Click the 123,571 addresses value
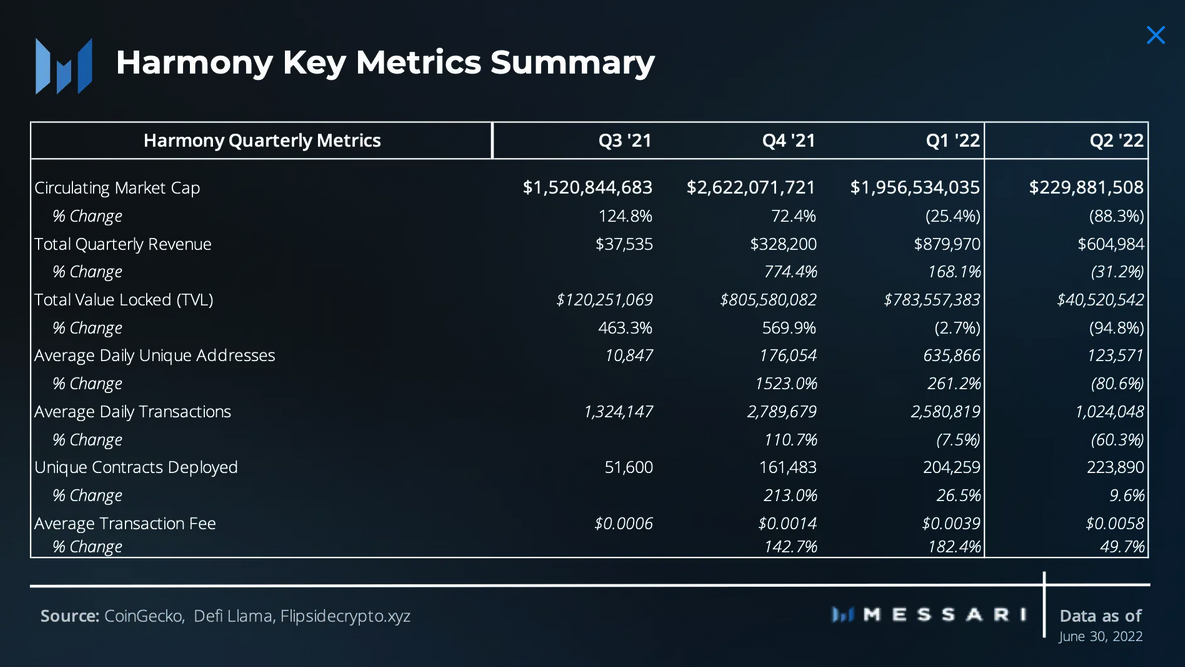1185x667 pixels. [1116, 356]
